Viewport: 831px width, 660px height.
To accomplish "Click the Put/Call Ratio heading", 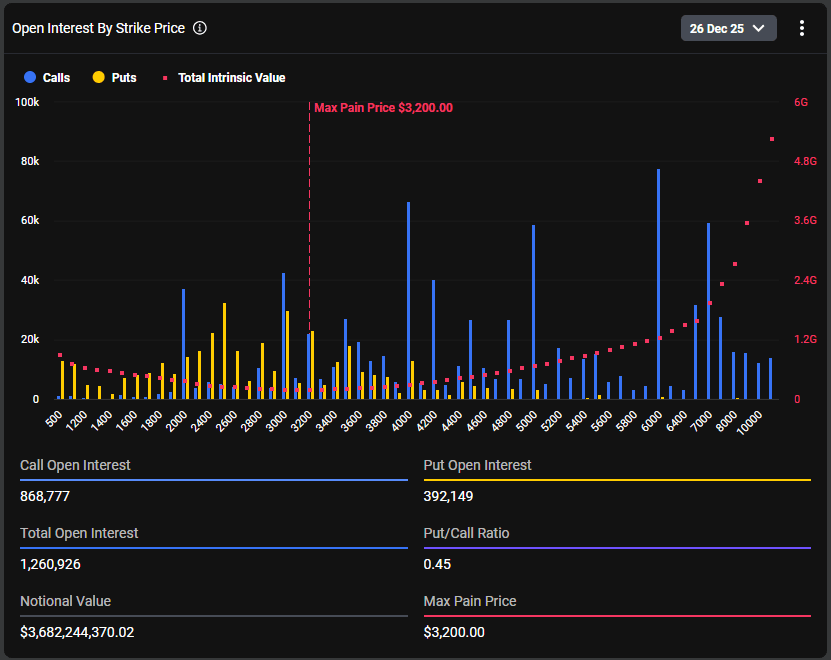I will point(466,533).
